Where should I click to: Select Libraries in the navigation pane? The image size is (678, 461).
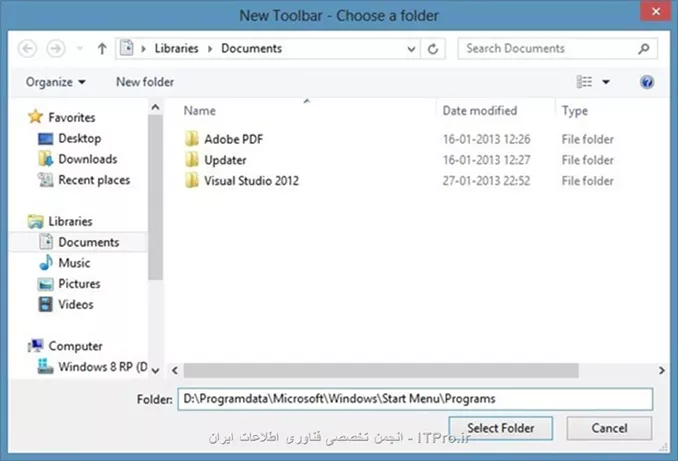(70, 221)
